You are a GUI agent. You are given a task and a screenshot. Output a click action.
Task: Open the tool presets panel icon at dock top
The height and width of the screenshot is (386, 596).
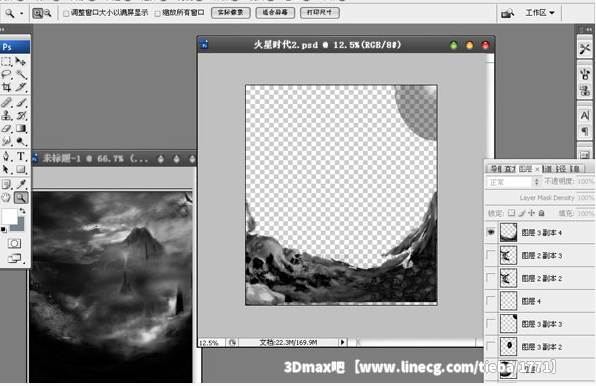point(585,49)
